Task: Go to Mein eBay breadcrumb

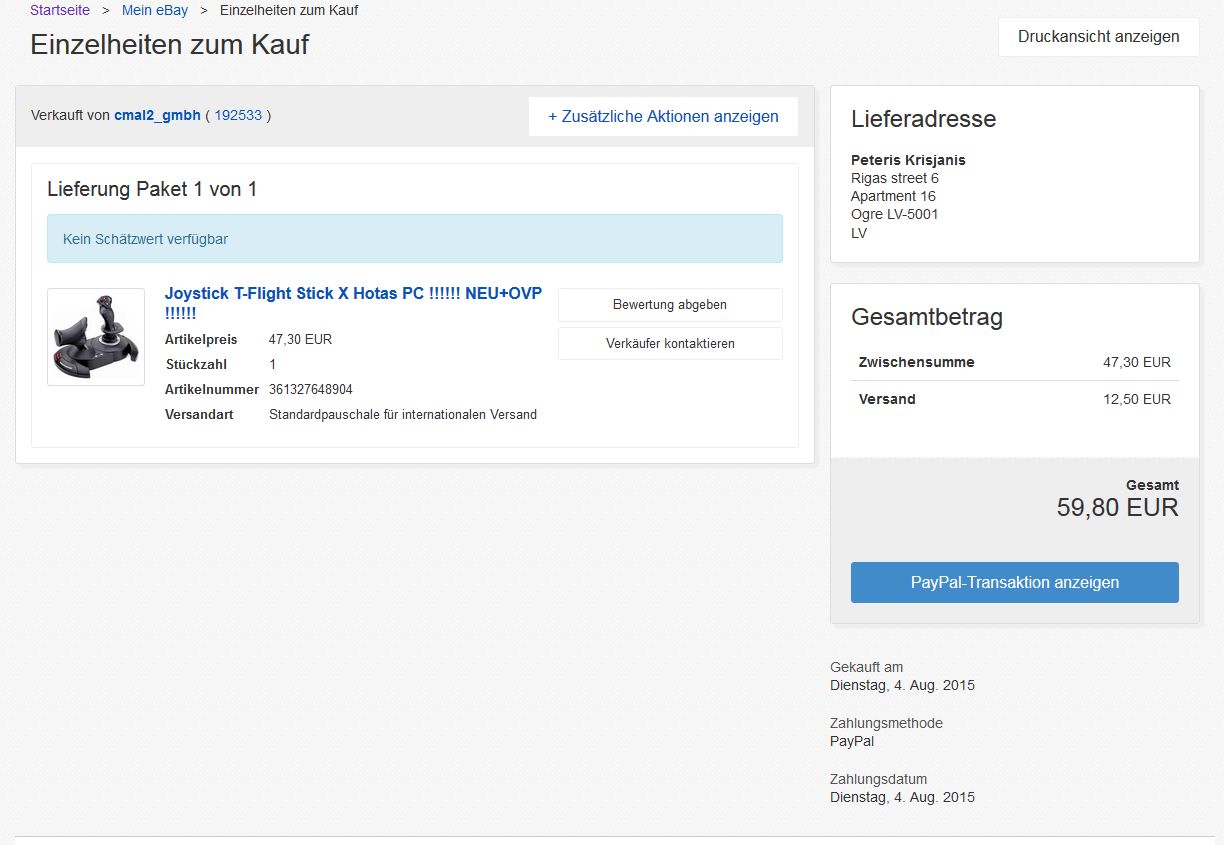Action: click(155, 10)
